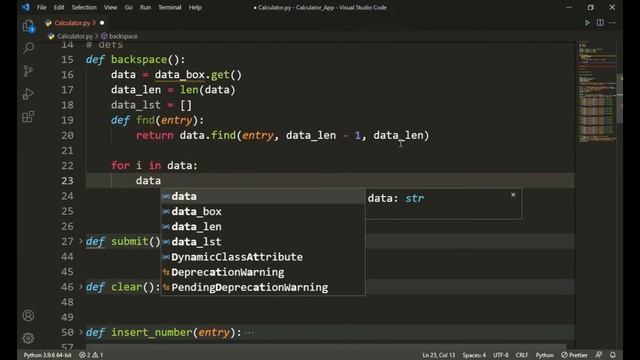Pick the data_len suggestion

pos(263,227)
